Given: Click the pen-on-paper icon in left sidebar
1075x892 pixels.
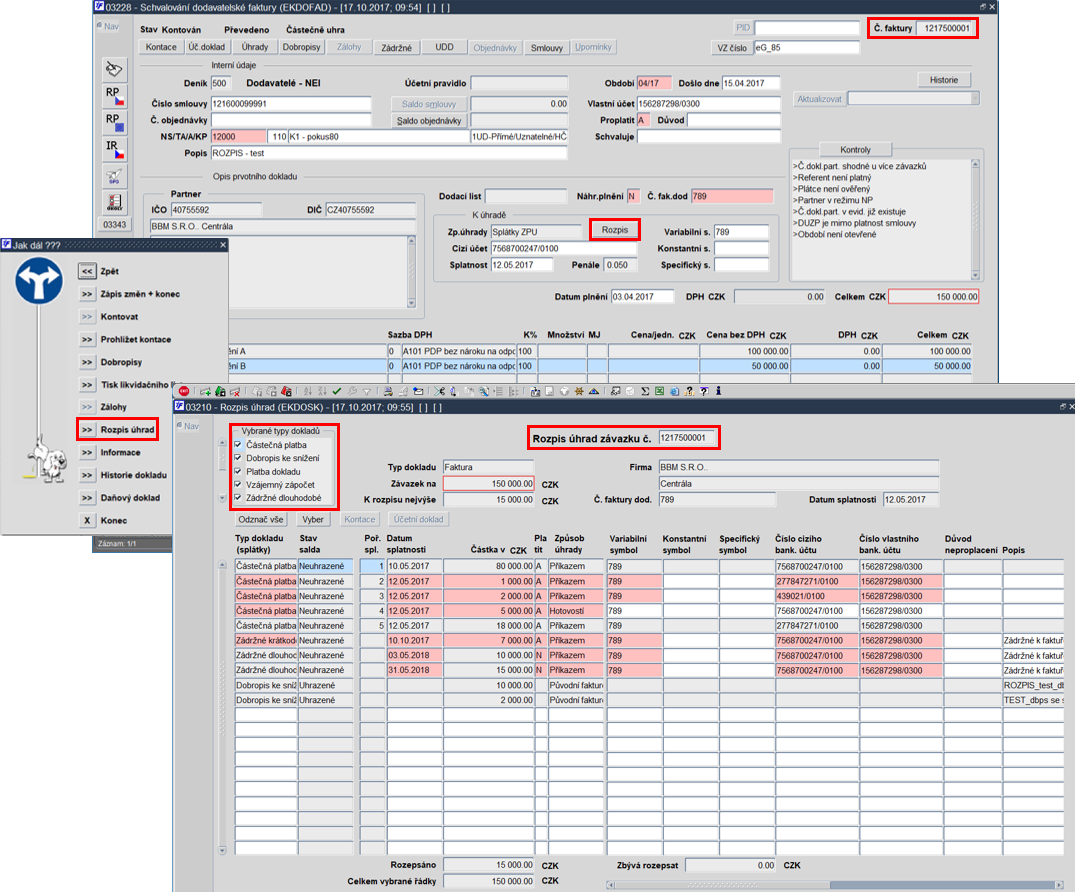Looking at the screenshot, I should click(114, 69).
